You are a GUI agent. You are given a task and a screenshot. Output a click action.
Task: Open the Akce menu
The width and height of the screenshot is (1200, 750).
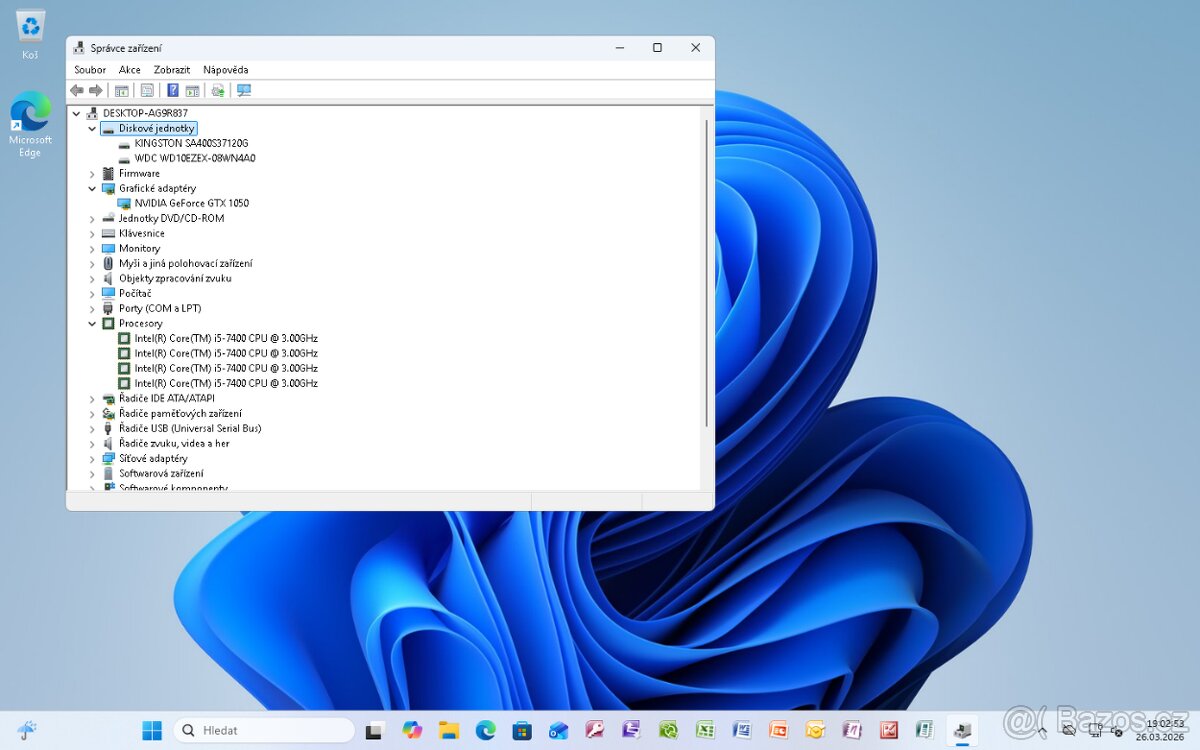point(129,70)
